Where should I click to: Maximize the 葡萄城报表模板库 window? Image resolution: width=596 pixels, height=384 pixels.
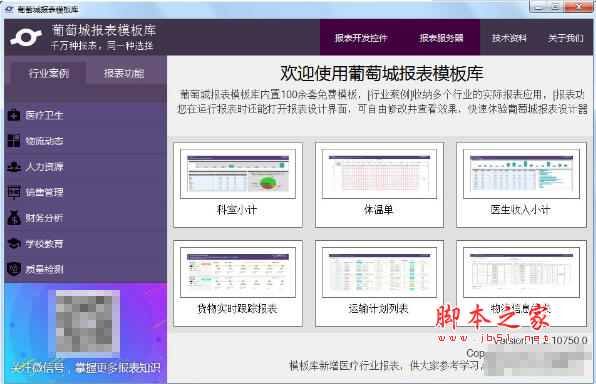point(555,7)
